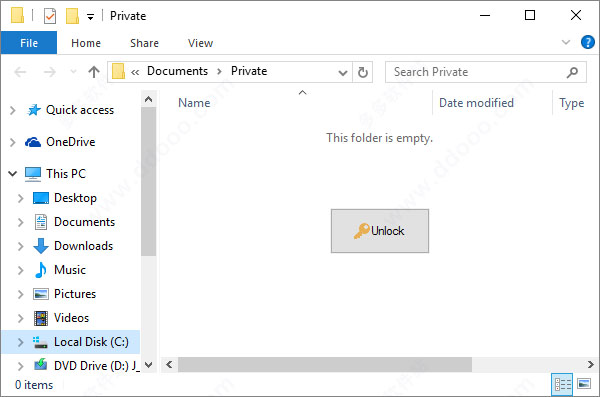The height and width of the screenshot is (397, 600).
Task: Click the Properties quick access toolbar icon
Action: tap(50, 16)
